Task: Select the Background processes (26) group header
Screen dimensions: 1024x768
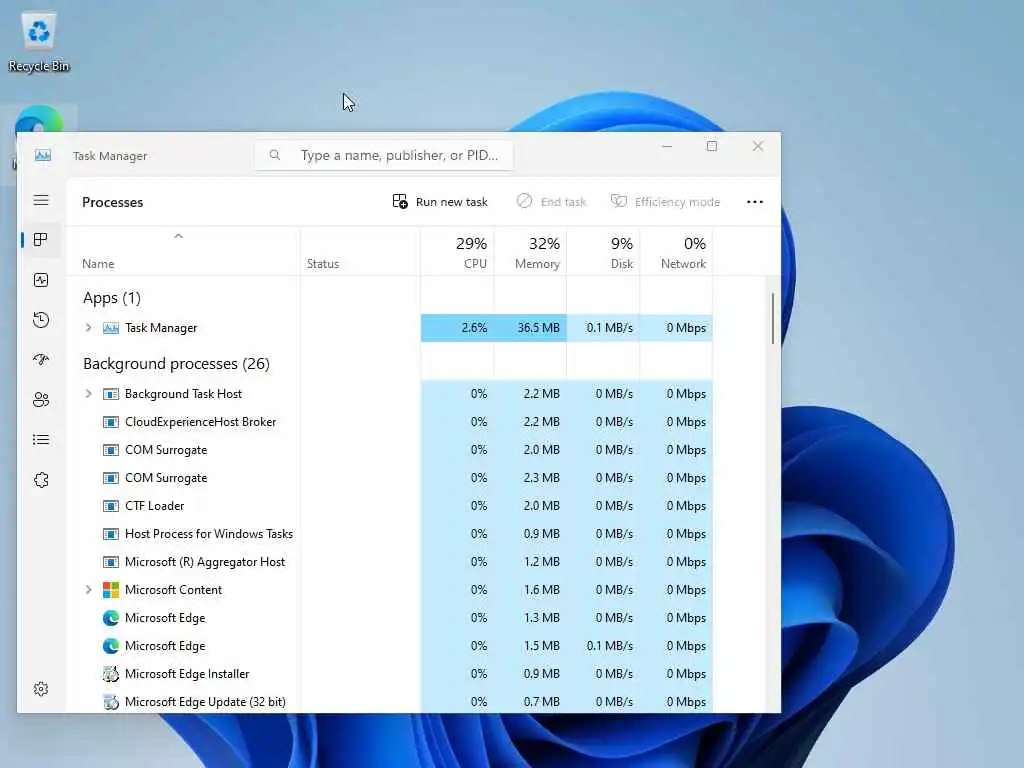Action: (x=176, y=364)
